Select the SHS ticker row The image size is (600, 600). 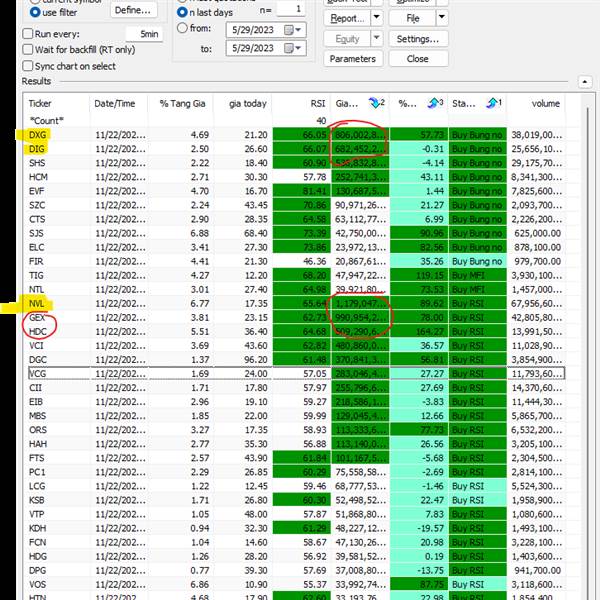[x=295, y=163]
